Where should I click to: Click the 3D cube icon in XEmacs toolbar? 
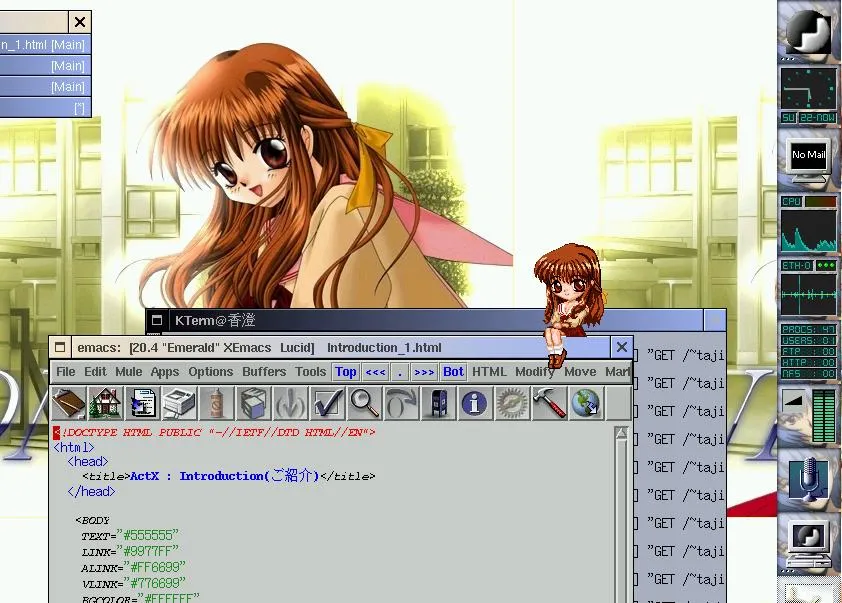tap(253, 403)
